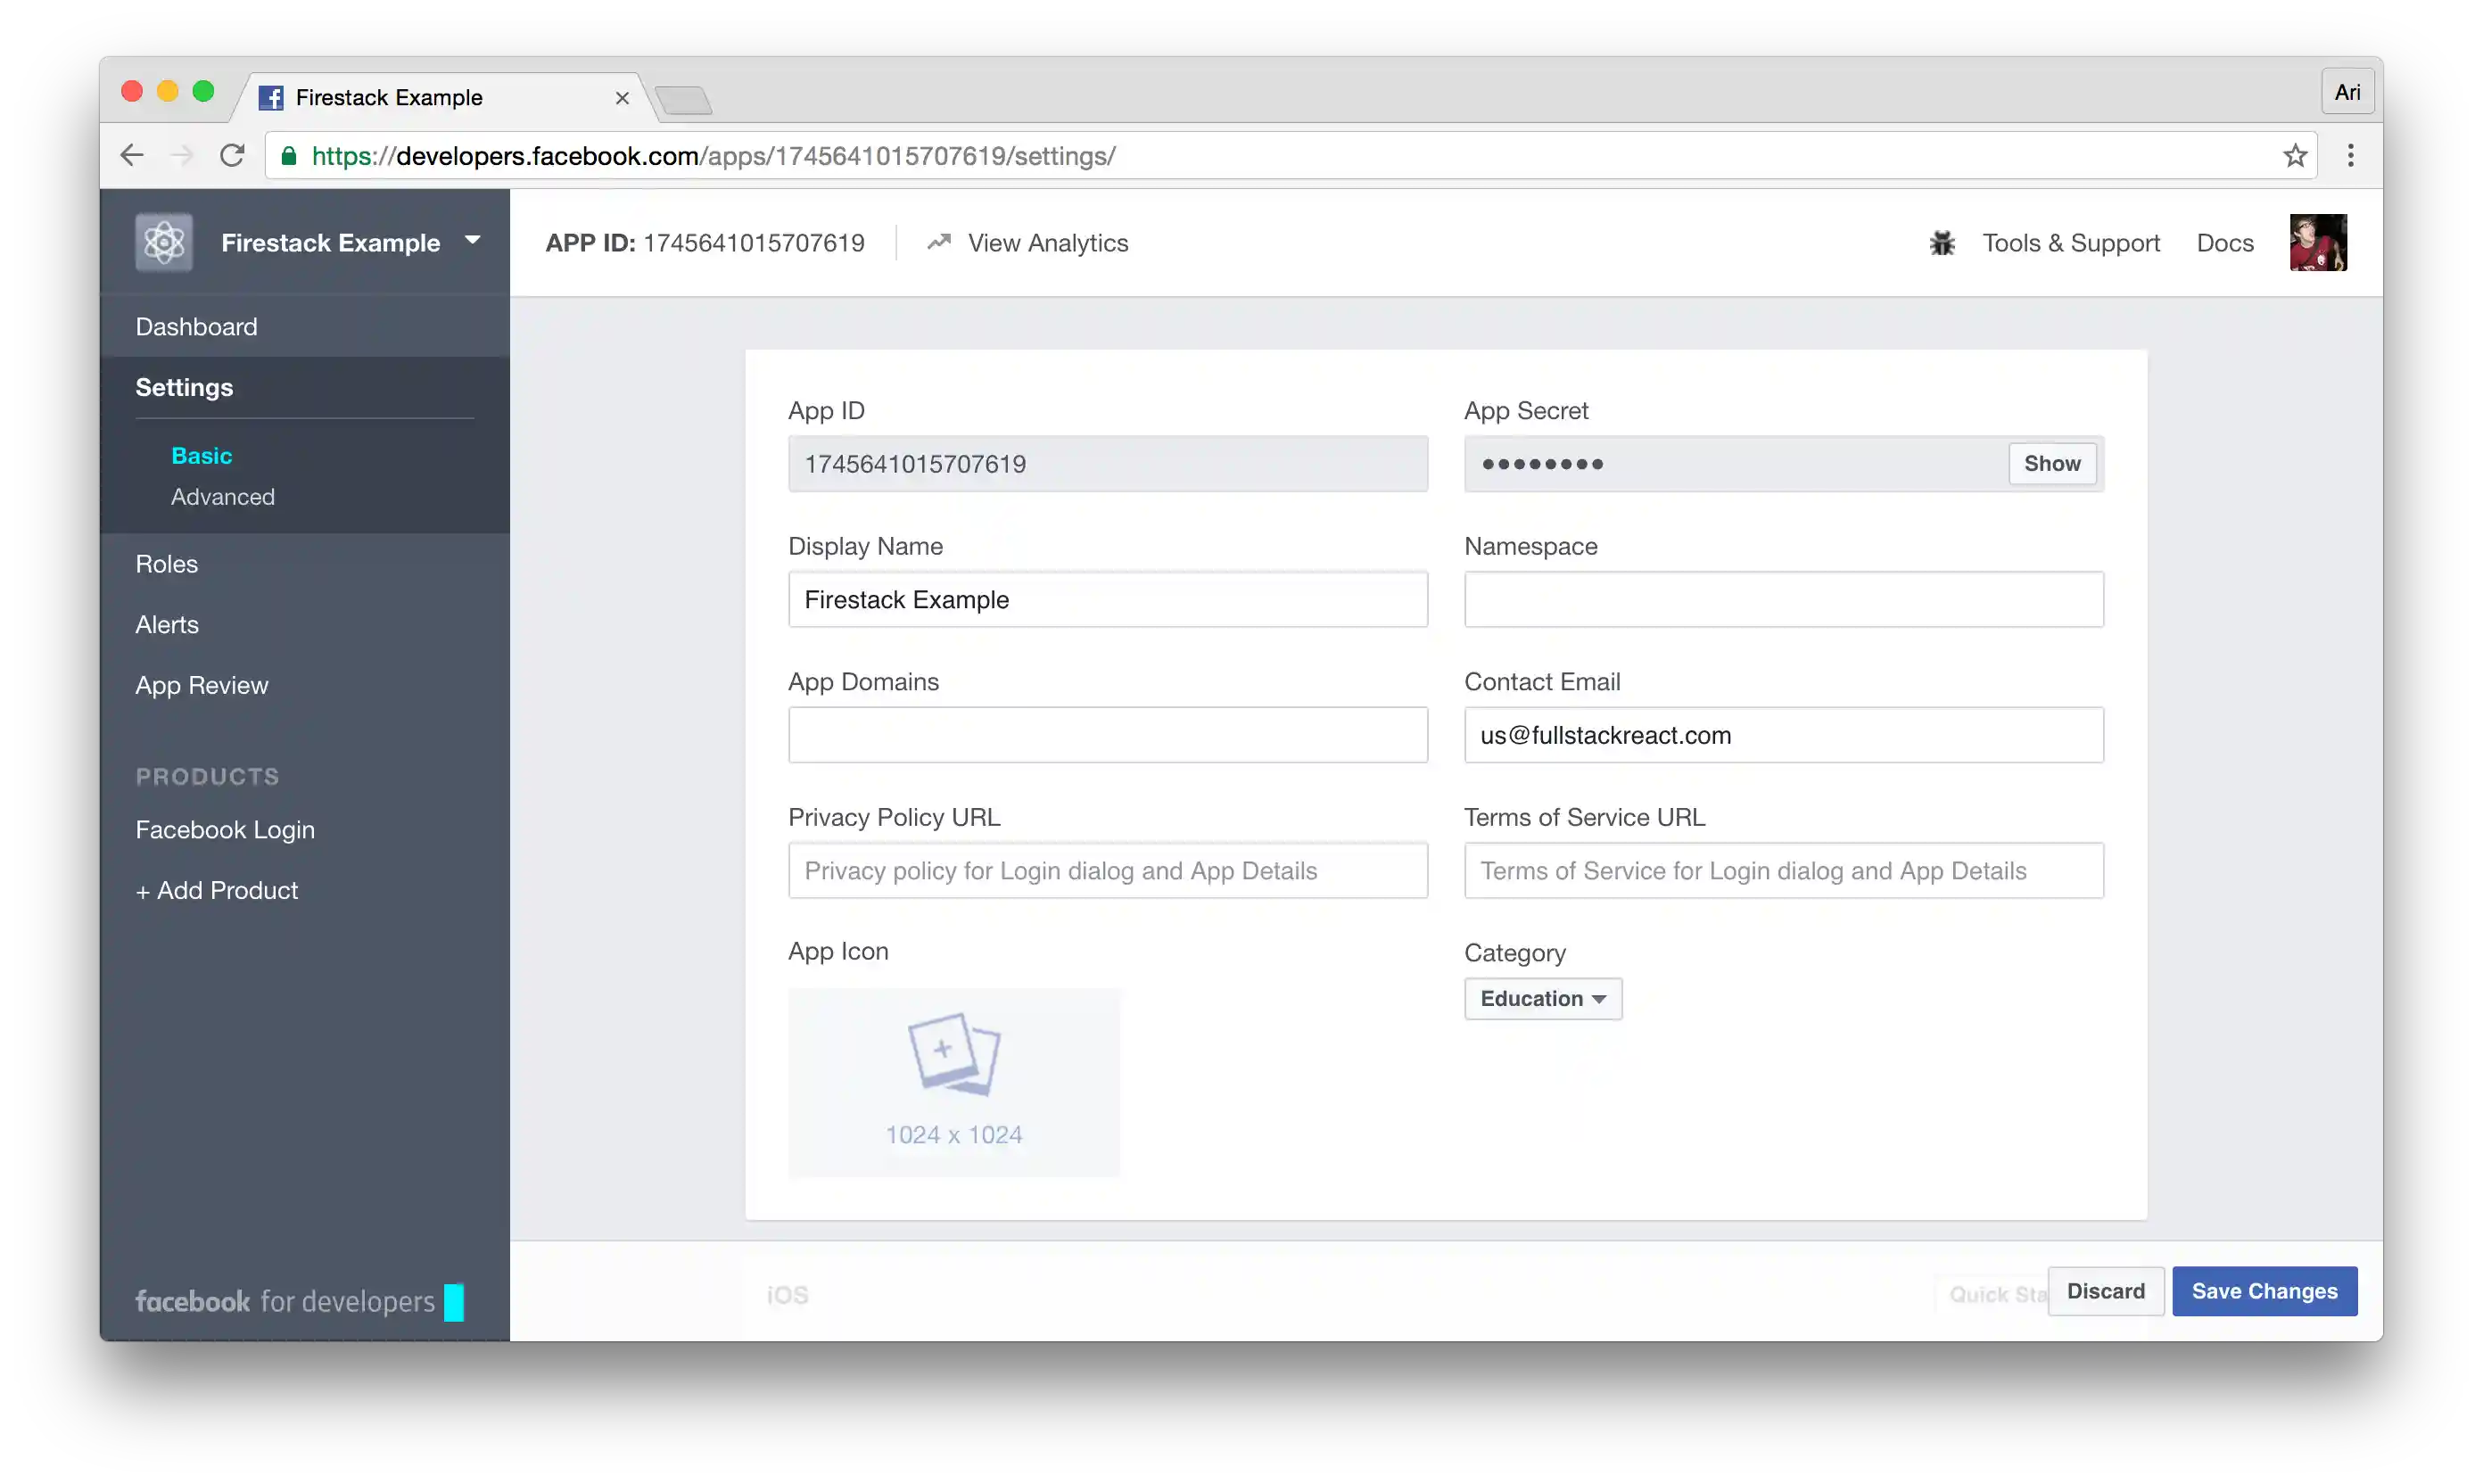Viewport: 2483px width, 1484px height.
Task: Open the Advanced settings submenu item
Action: click(223, 497)
